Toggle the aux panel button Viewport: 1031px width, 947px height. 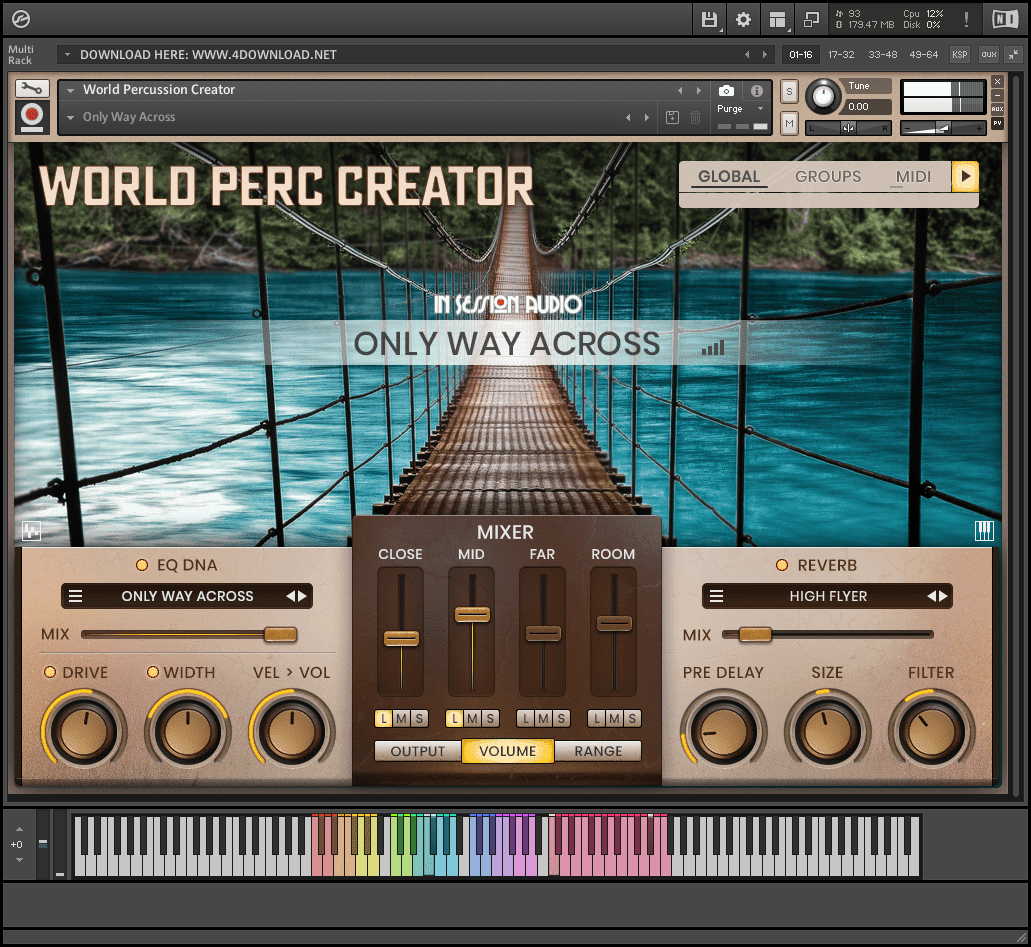[988, 55]
